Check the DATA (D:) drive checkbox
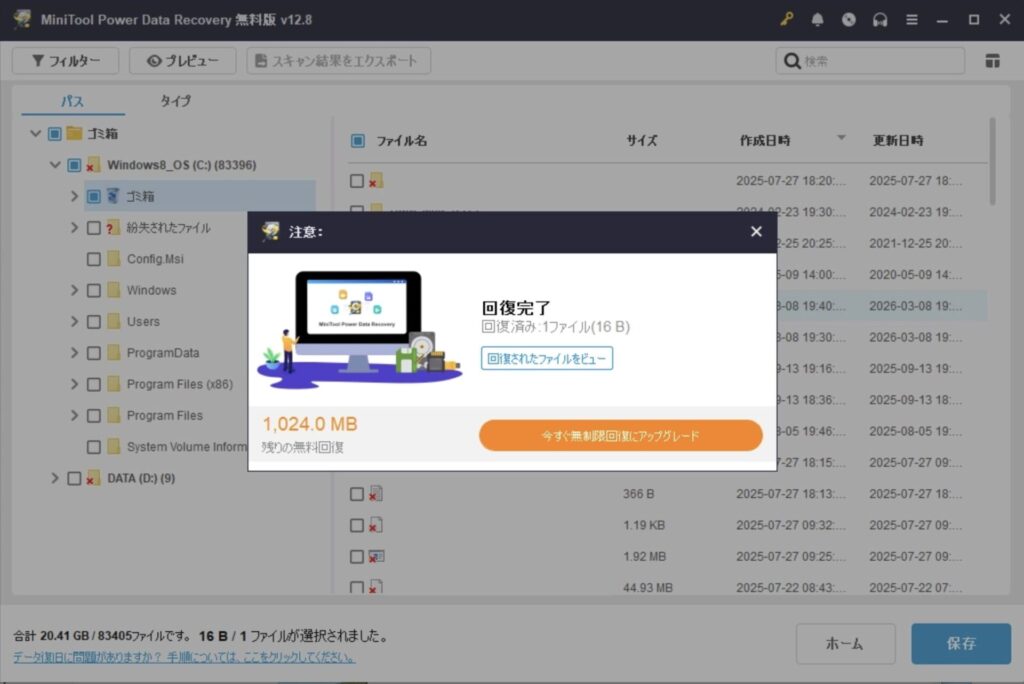The height and width of the screenshot is (684, 1024). (74, 478)
